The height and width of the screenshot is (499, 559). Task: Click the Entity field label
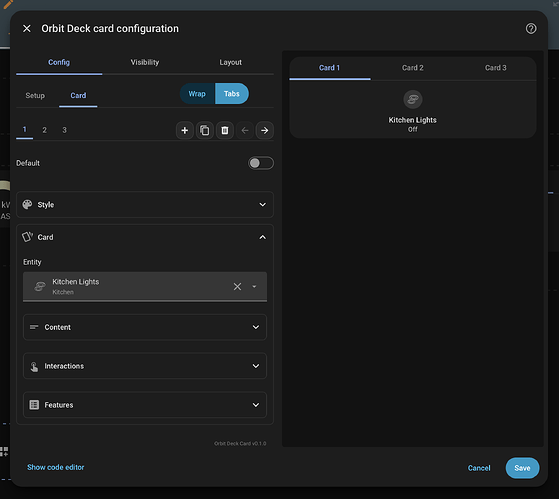tap(32, 262)
